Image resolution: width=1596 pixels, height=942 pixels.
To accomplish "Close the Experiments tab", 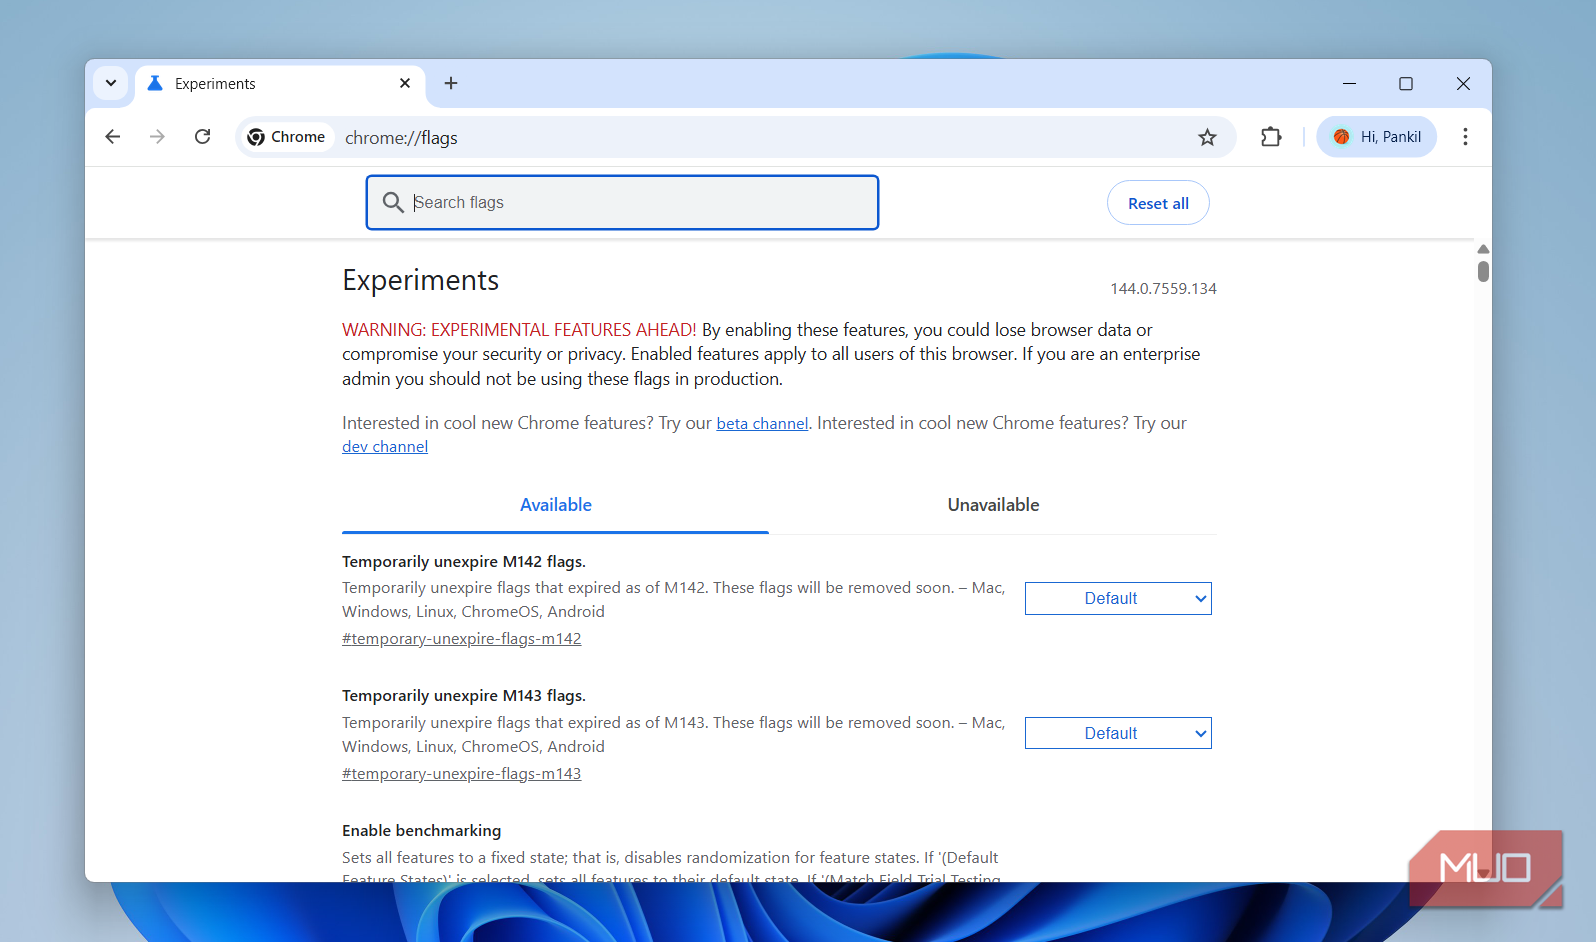I will 405,83.
